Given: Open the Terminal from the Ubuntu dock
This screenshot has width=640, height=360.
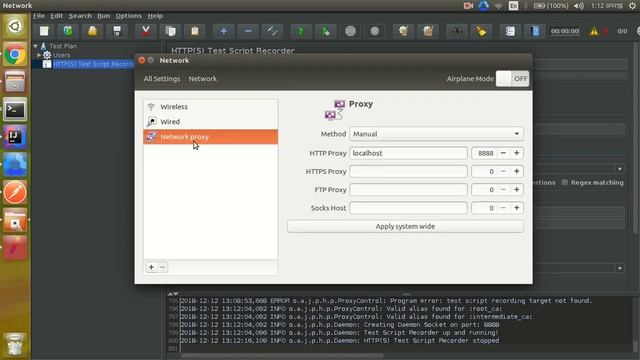Looking at the screenshot, I should [15, 109].
